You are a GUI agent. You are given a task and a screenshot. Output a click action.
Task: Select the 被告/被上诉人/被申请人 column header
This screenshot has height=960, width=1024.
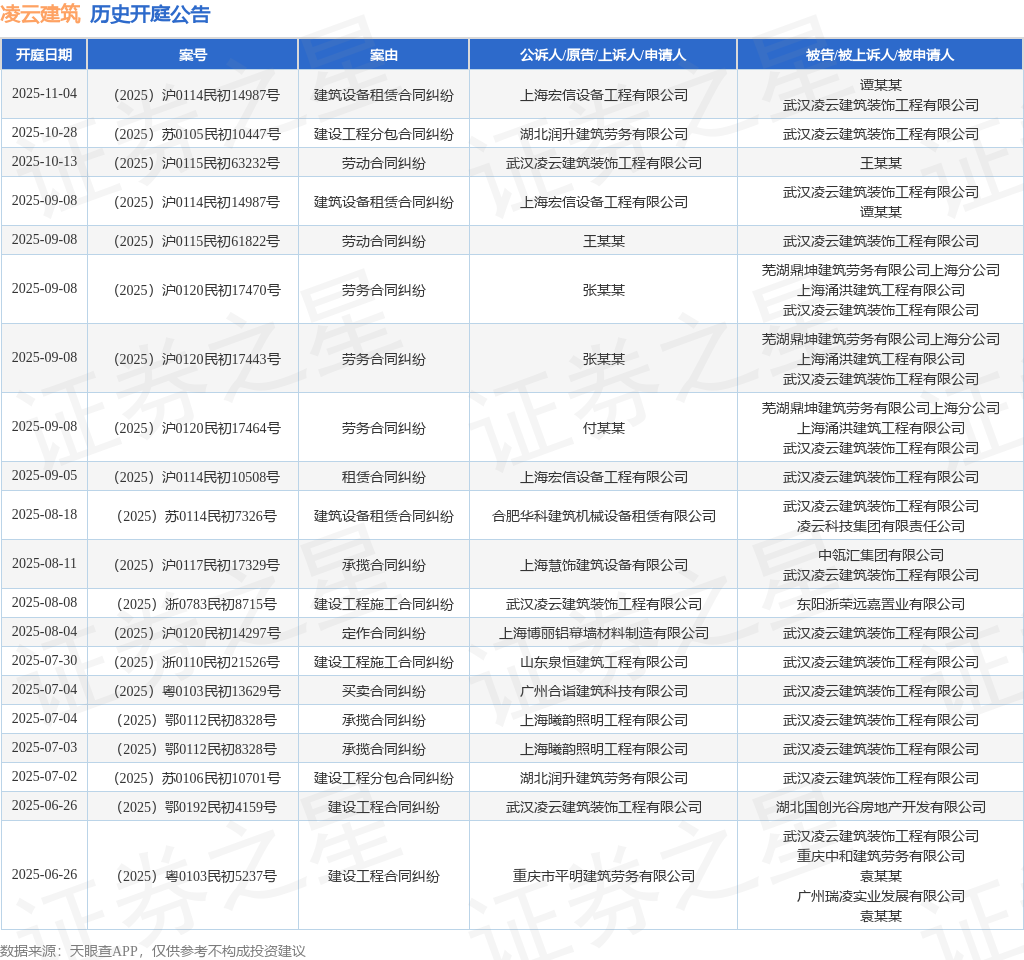click(x=880, y=55)
